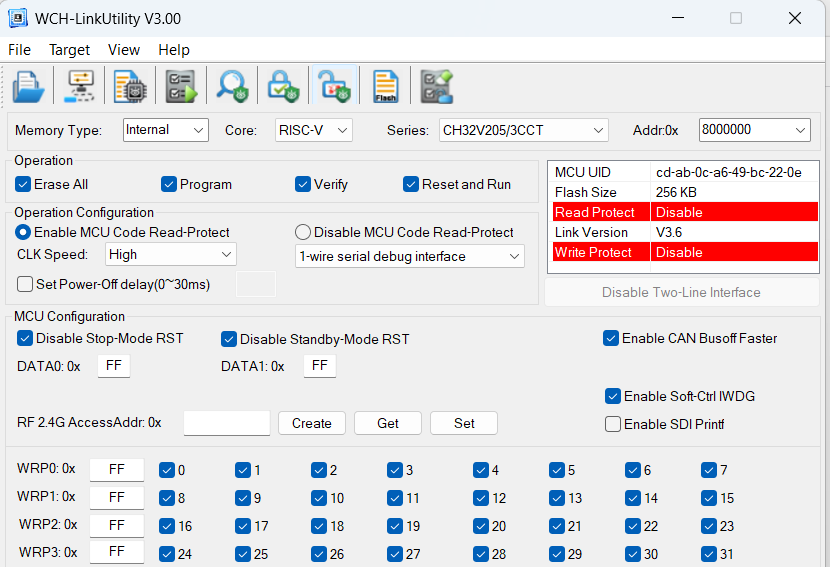Image resolution: width=830 pixels, height=567 pixels.
Task: Click the query chip info toolbar icon
Action: tap(130, 86)
